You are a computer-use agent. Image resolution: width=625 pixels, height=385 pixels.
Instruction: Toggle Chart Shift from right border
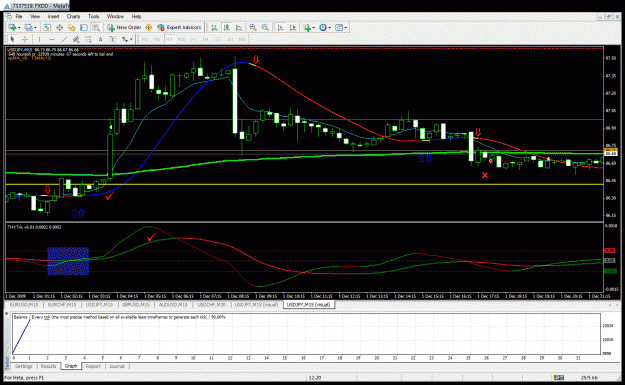pos(293,28)
